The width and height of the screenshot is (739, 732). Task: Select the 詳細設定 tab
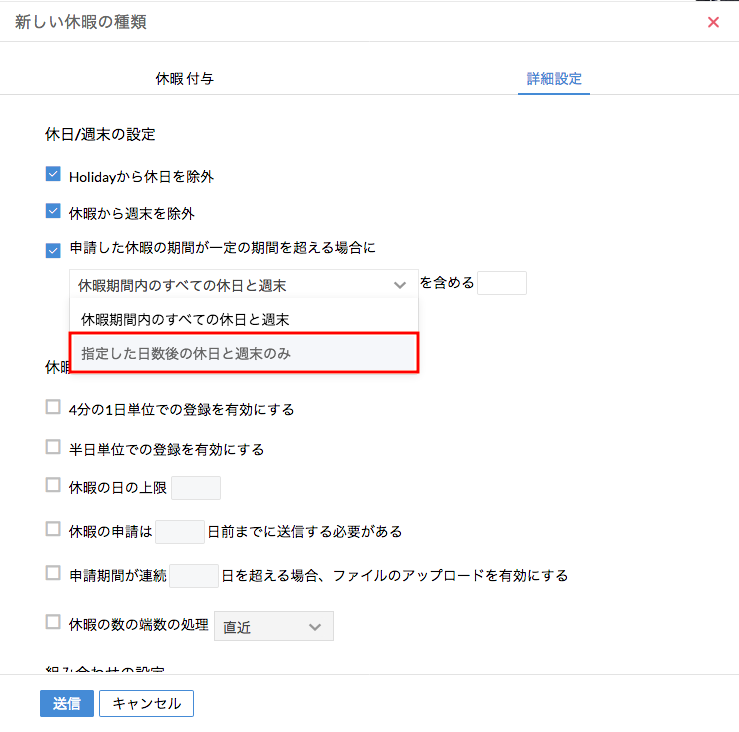tap(554, 78)
